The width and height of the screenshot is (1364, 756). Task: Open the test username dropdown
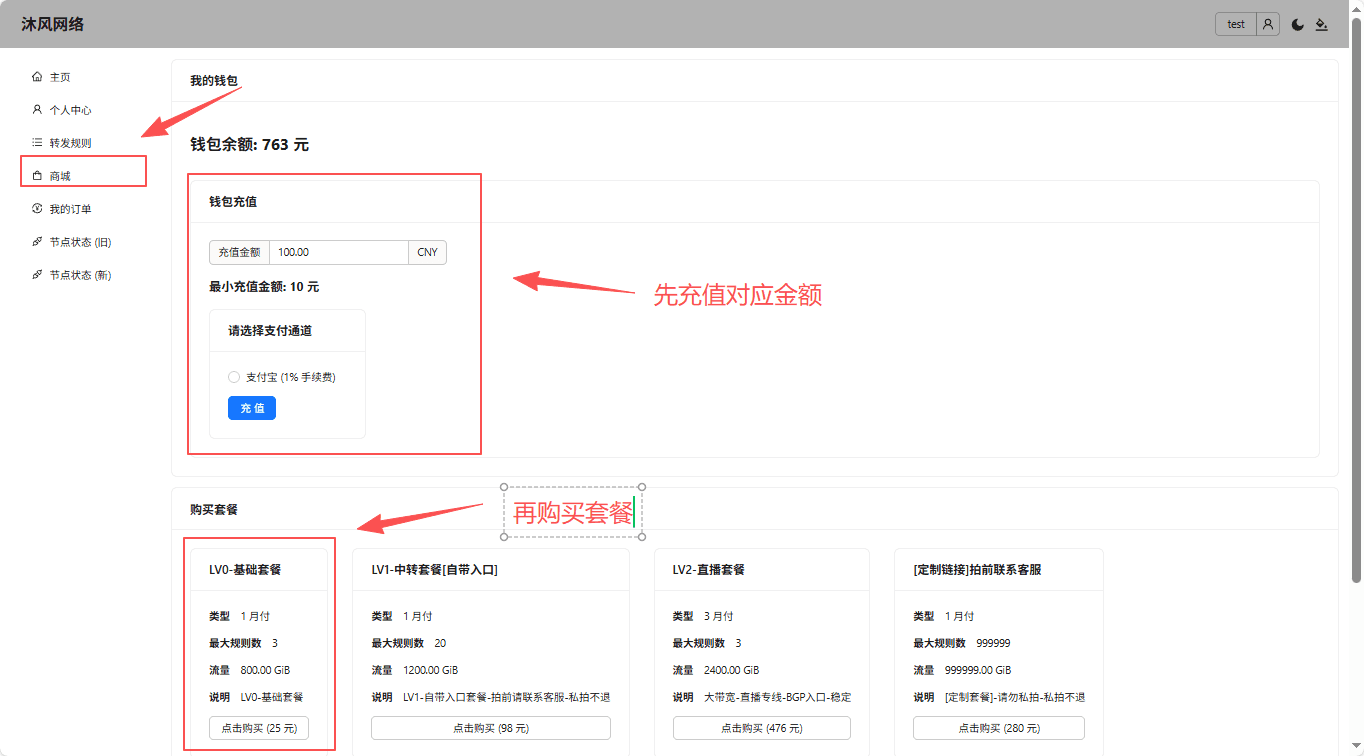click(1236, 24)
